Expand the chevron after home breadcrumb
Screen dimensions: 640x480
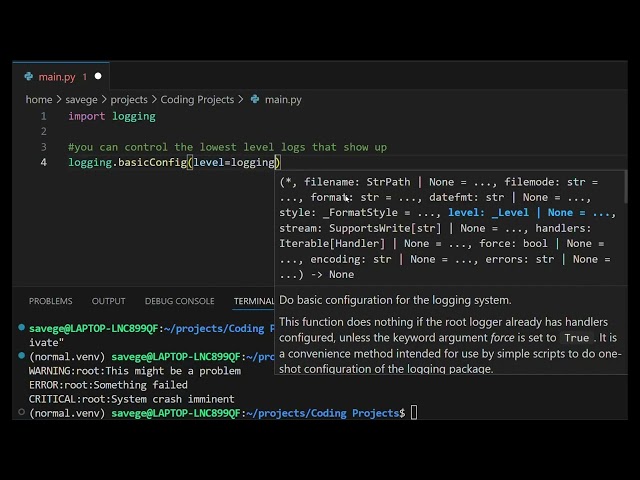tap(59, 100)
